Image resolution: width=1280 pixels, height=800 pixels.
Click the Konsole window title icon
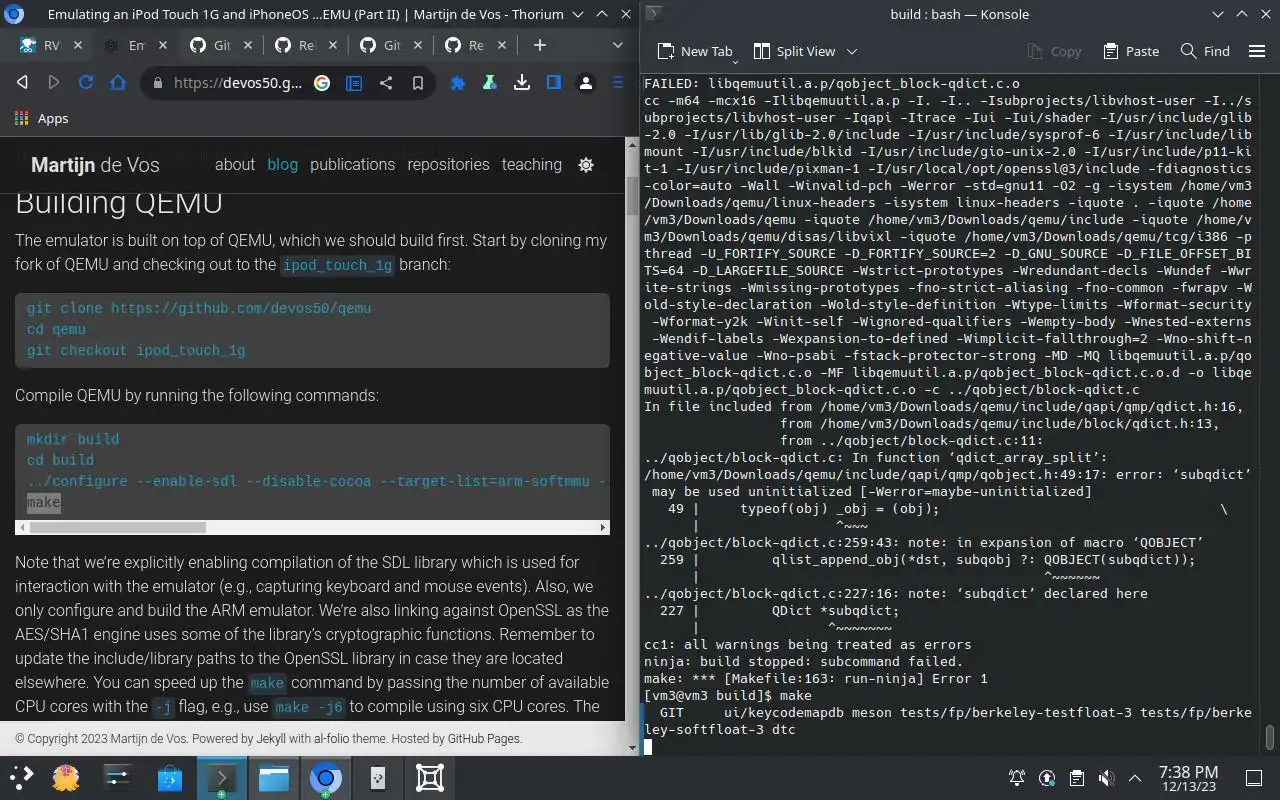[652, 14]
